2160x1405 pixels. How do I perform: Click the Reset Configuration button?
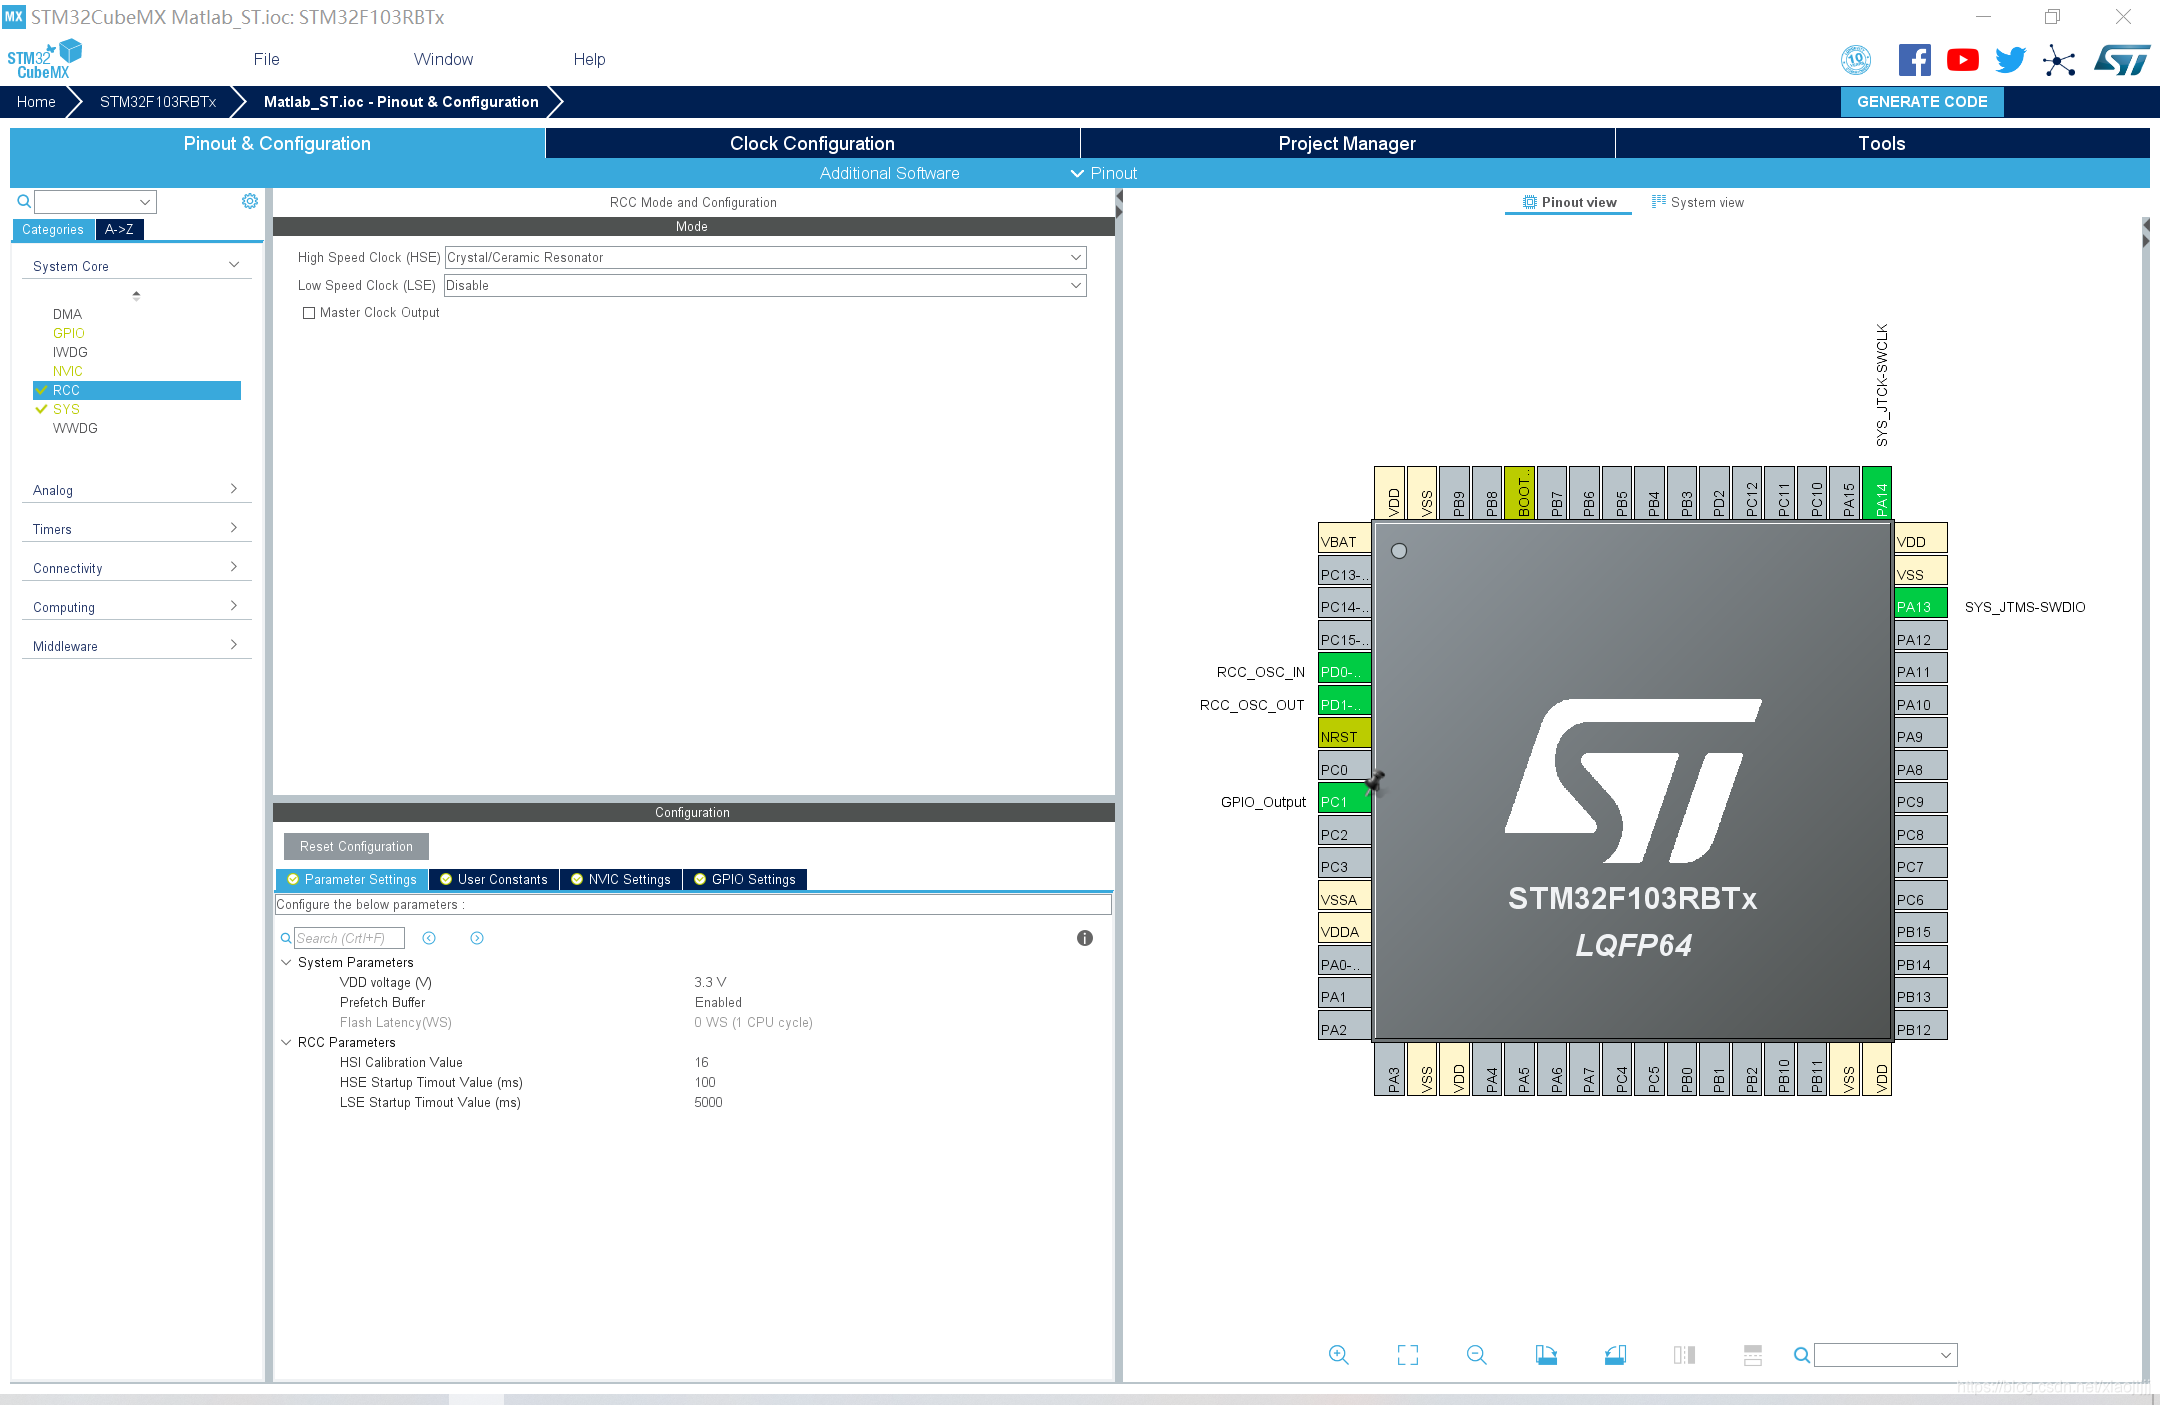(356, 846)
